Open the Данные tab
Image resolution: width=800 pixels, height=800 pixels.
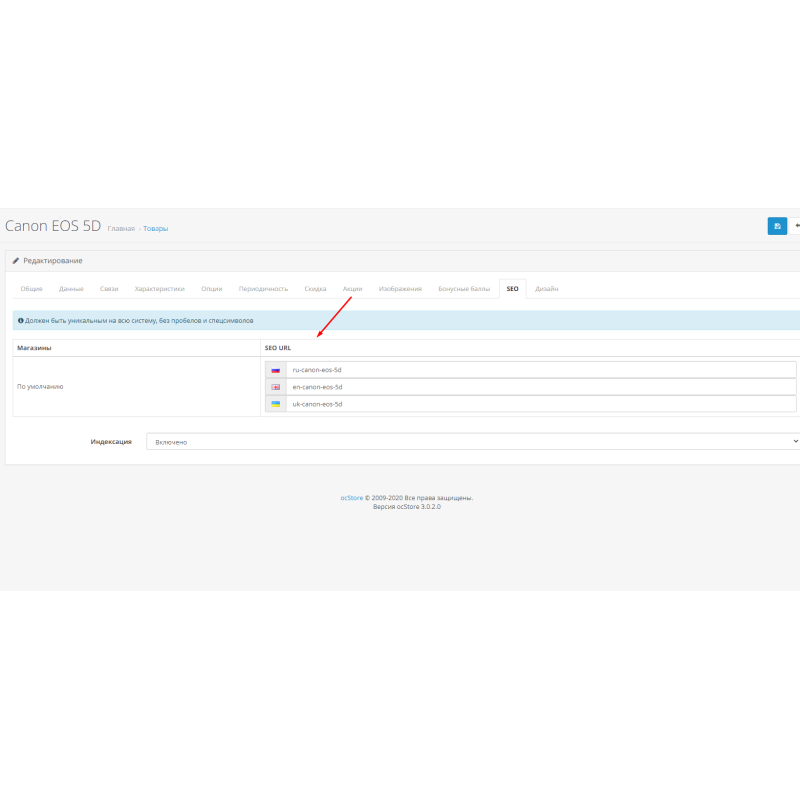(69, 288)
